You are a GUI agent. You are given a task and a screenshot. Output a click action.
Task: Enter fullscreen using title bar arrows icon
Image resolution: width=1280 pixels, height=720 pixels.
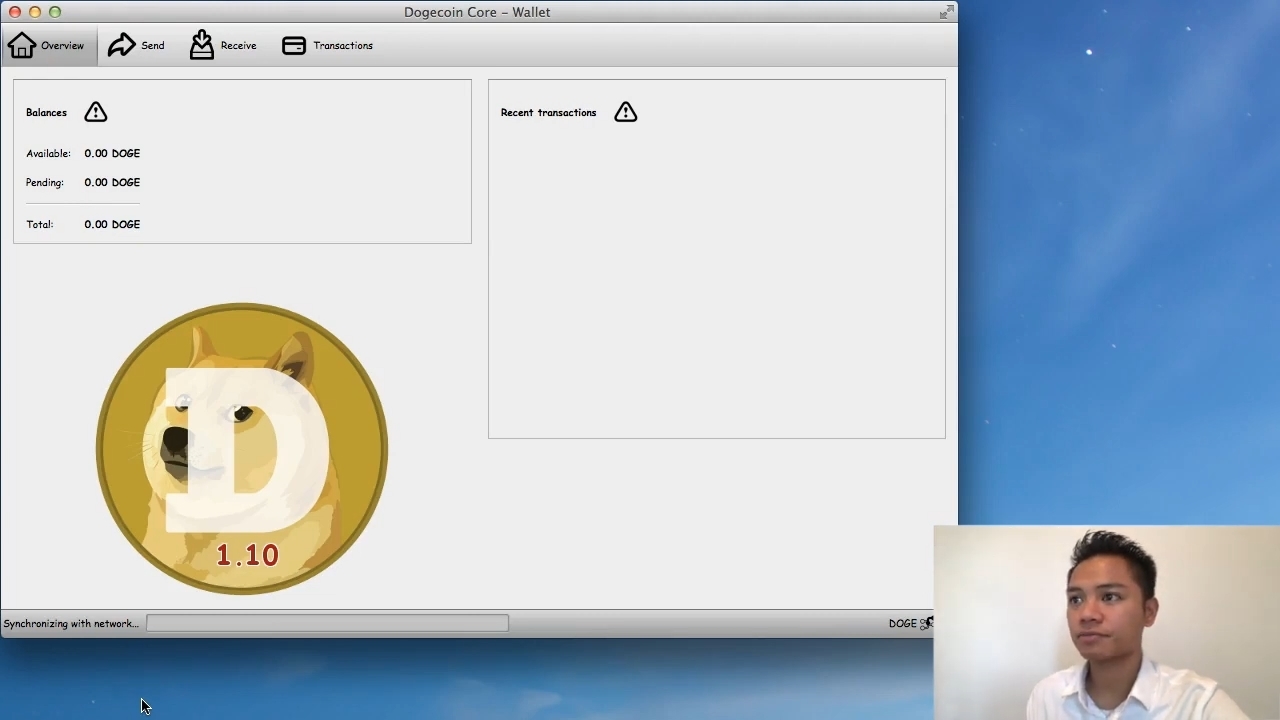pos(945,12)
